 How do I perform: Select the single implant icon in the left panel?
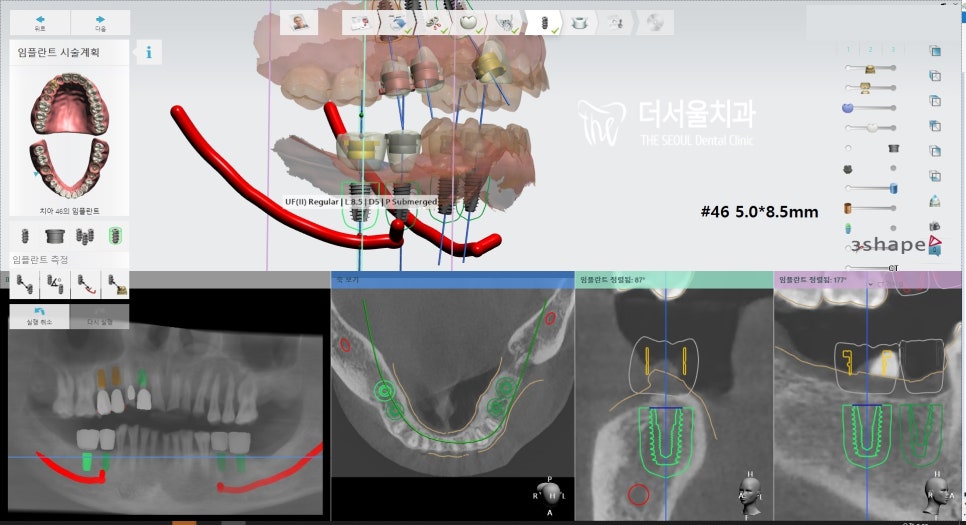[x=24, y=237]
